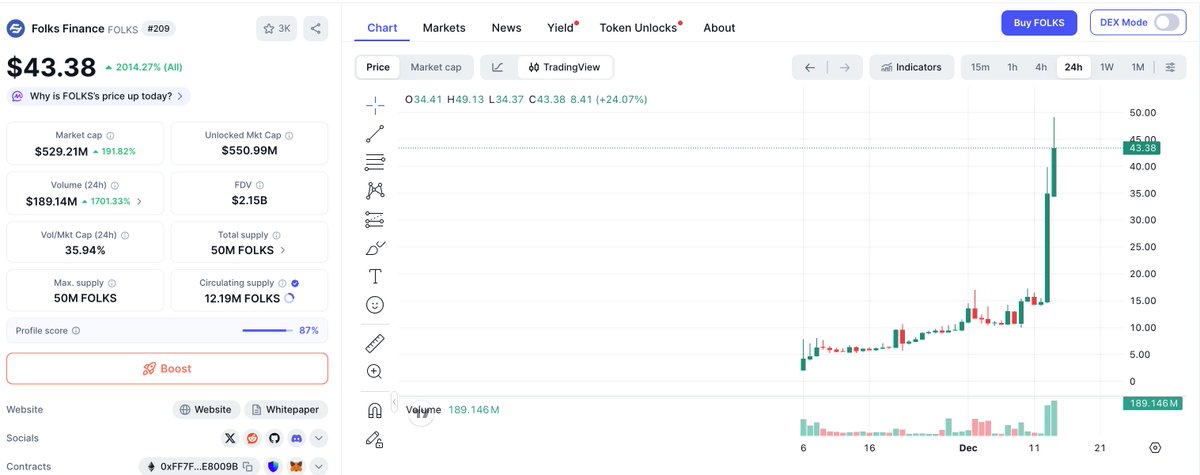This screenshot has height=475, width=1200.
Task: Expand the Socials dropdown chevron
Action: [318, 438]
